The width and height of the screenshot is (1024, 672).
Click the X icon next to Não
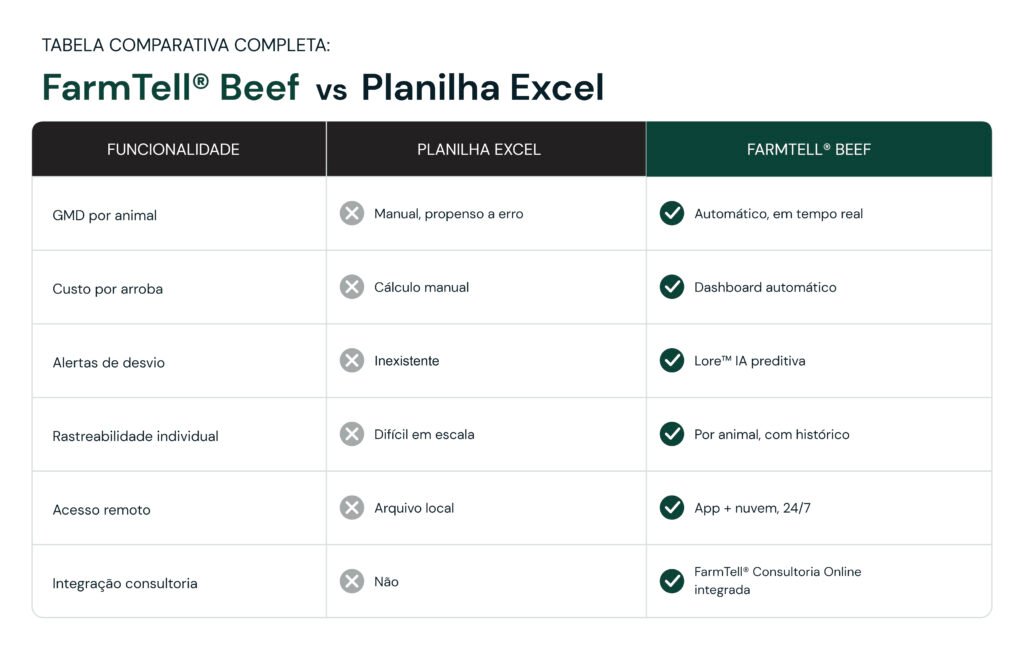point(351,581)
